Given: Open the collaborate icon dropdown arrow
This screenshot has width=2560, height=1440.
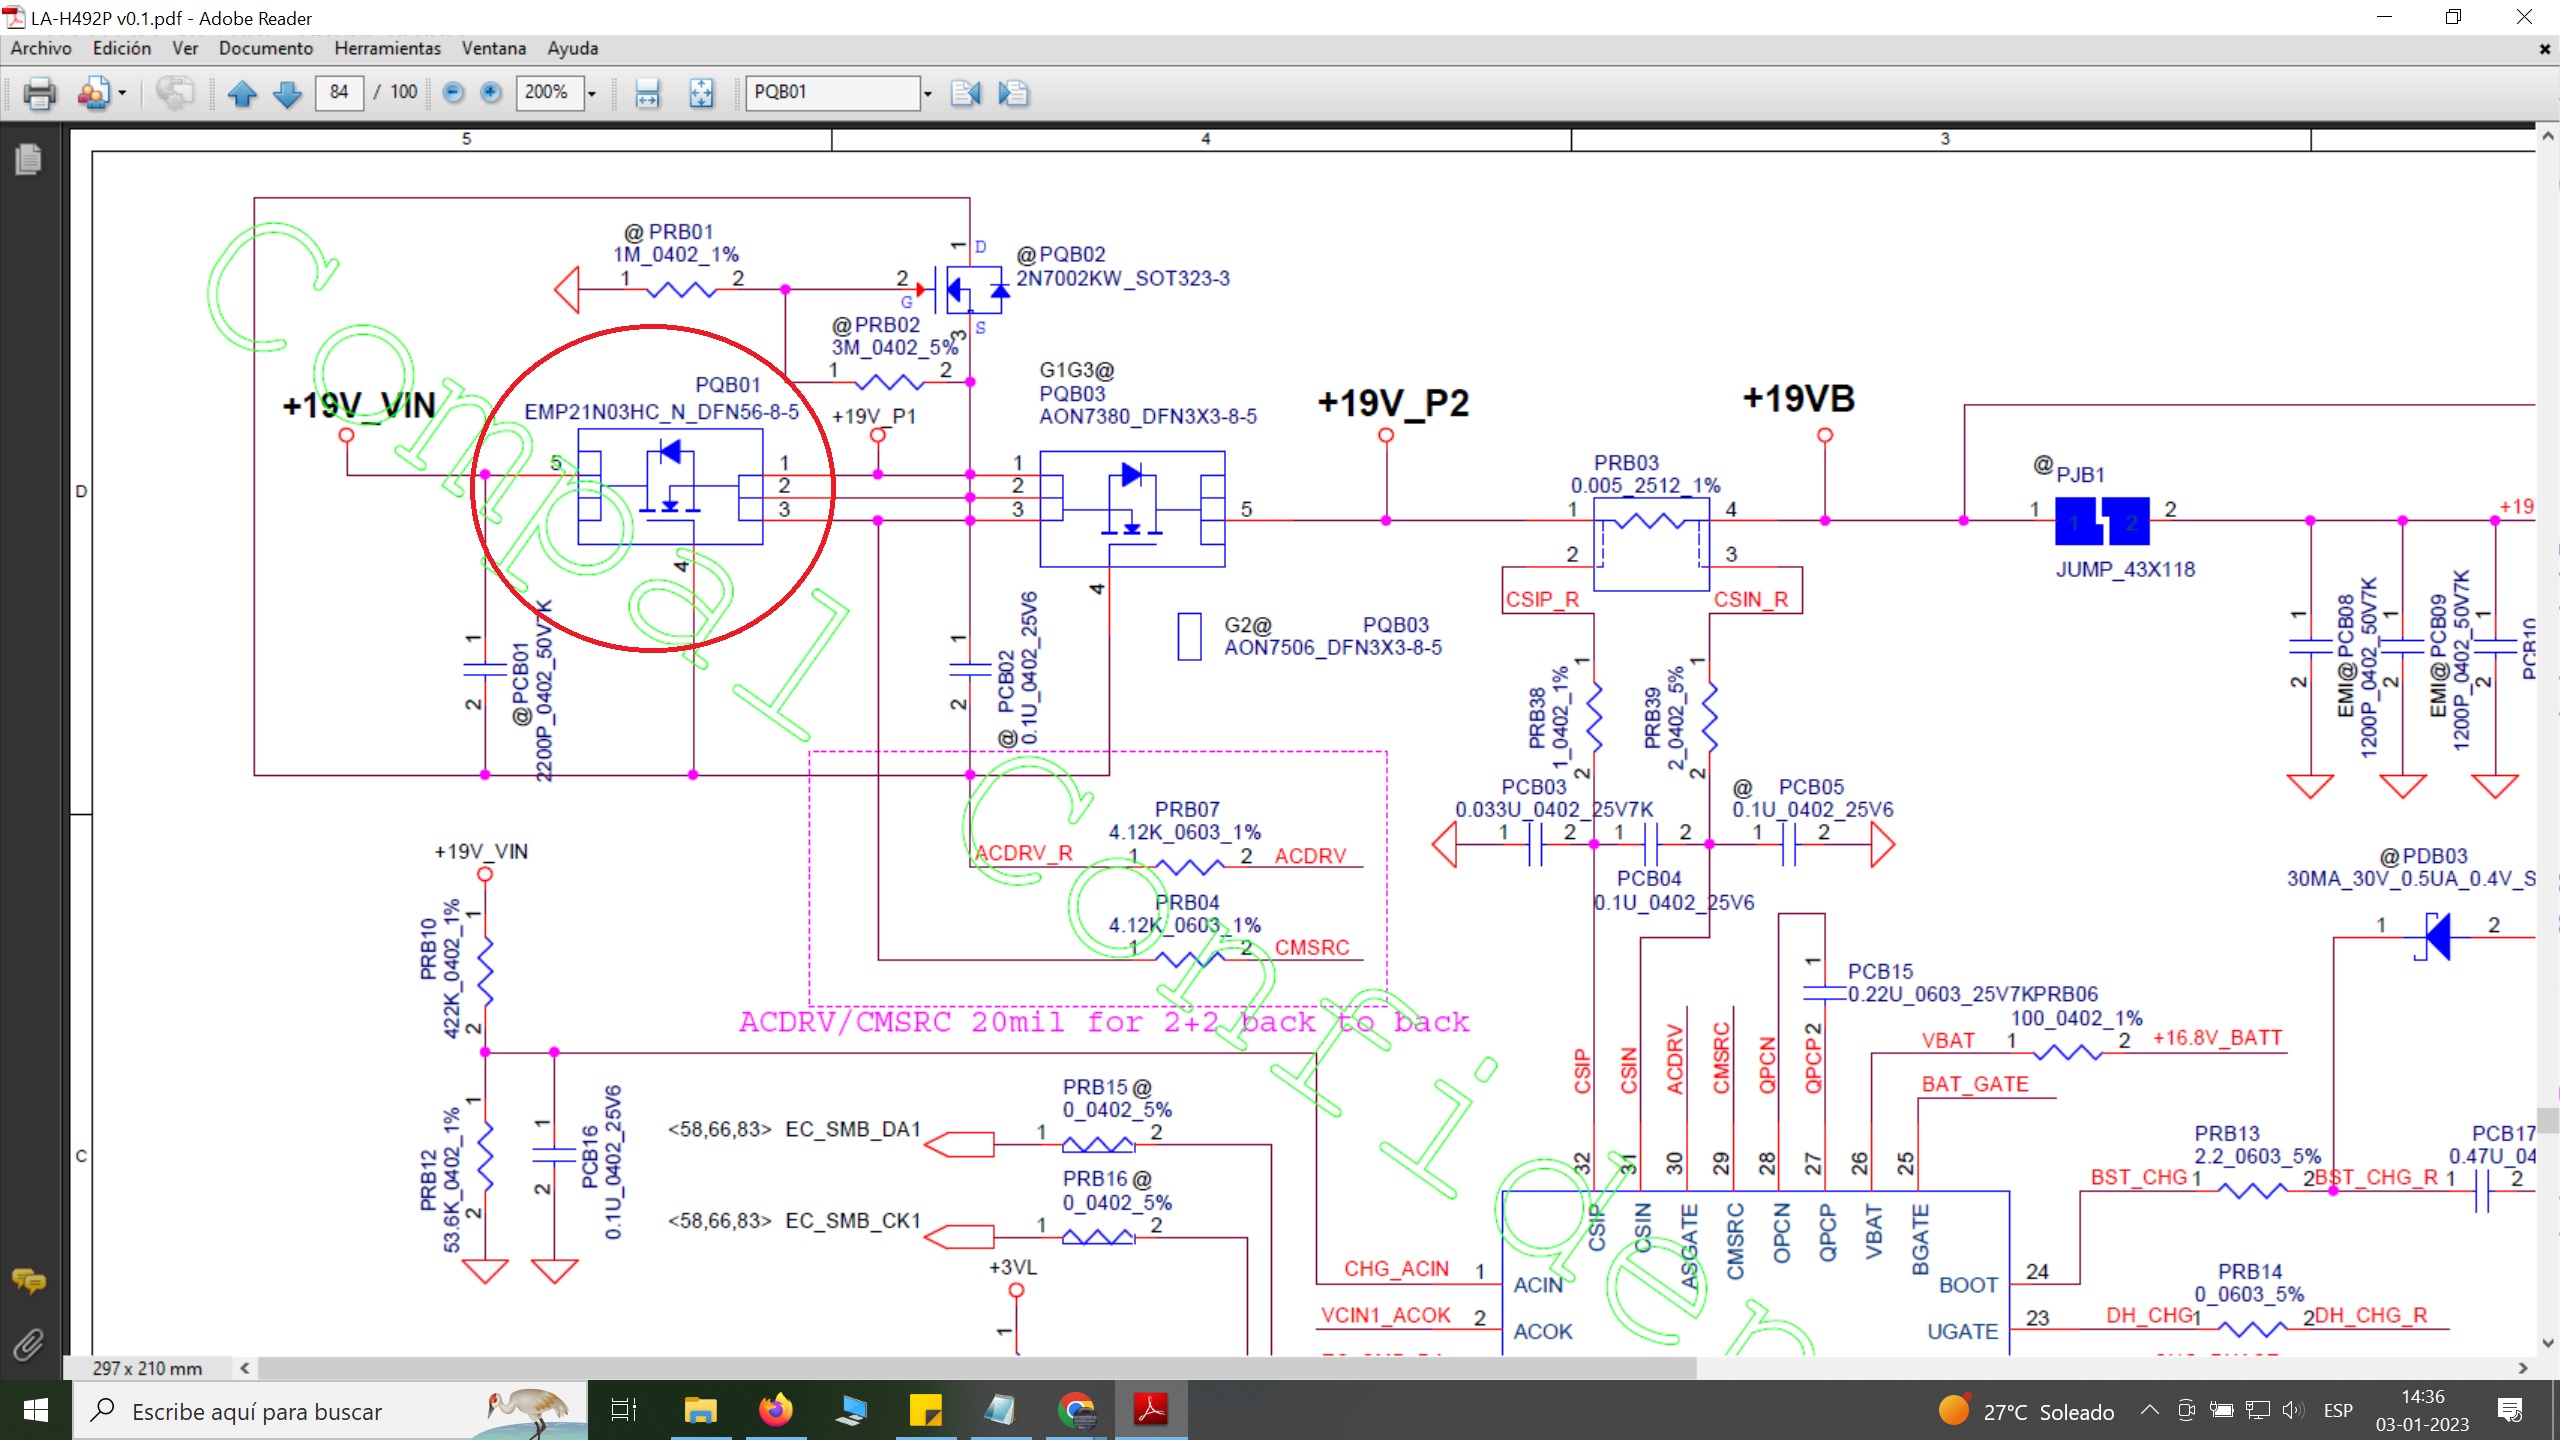Looking at the screenshot, I should 122,93.
